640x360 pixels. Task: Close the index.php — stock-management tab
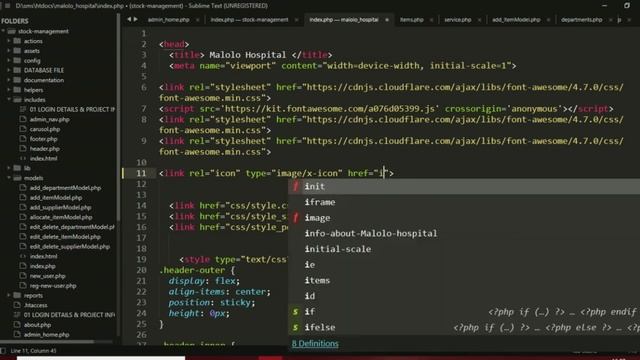tap(296, 20)
